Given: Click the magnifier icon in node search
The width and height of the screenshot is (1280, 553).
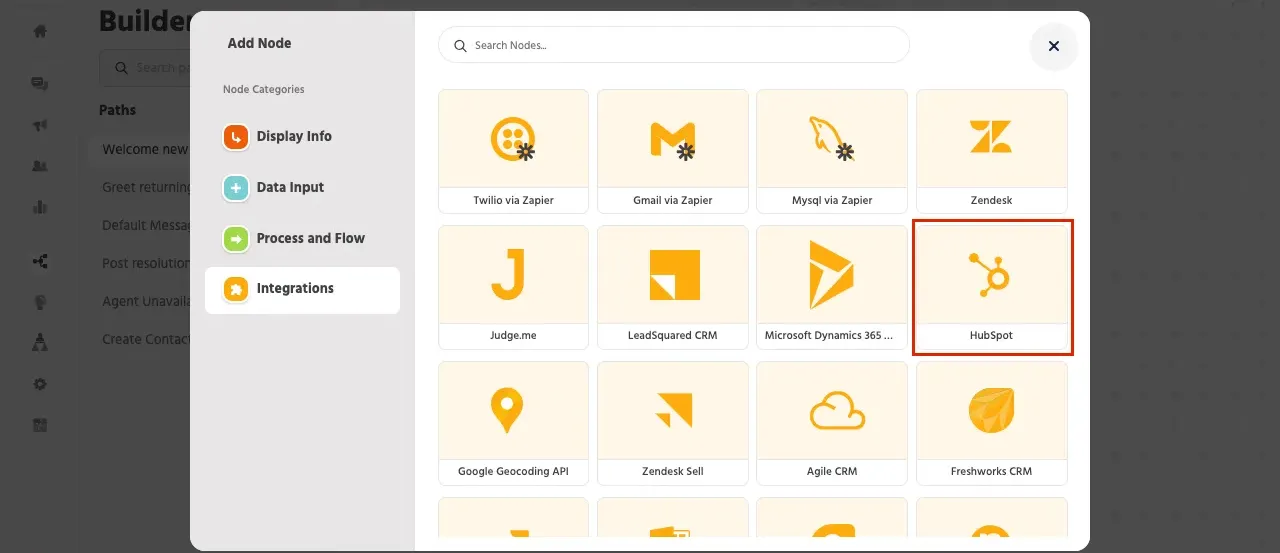Looking at the screenshot, I should point(461,46).
